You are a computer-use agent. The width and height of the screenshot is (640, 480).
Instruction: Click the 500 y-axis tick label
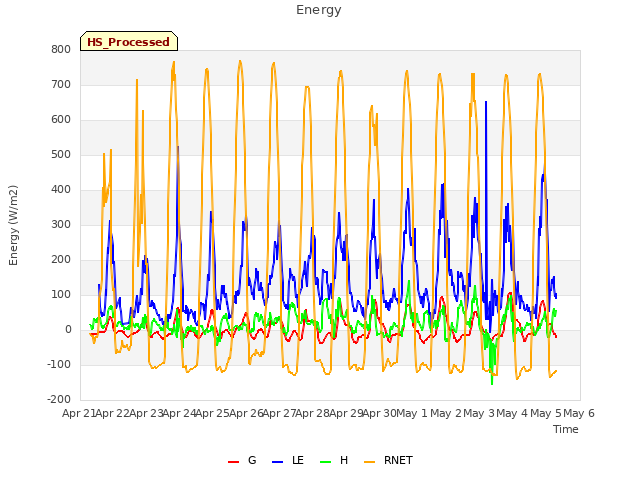pos(61,155)
